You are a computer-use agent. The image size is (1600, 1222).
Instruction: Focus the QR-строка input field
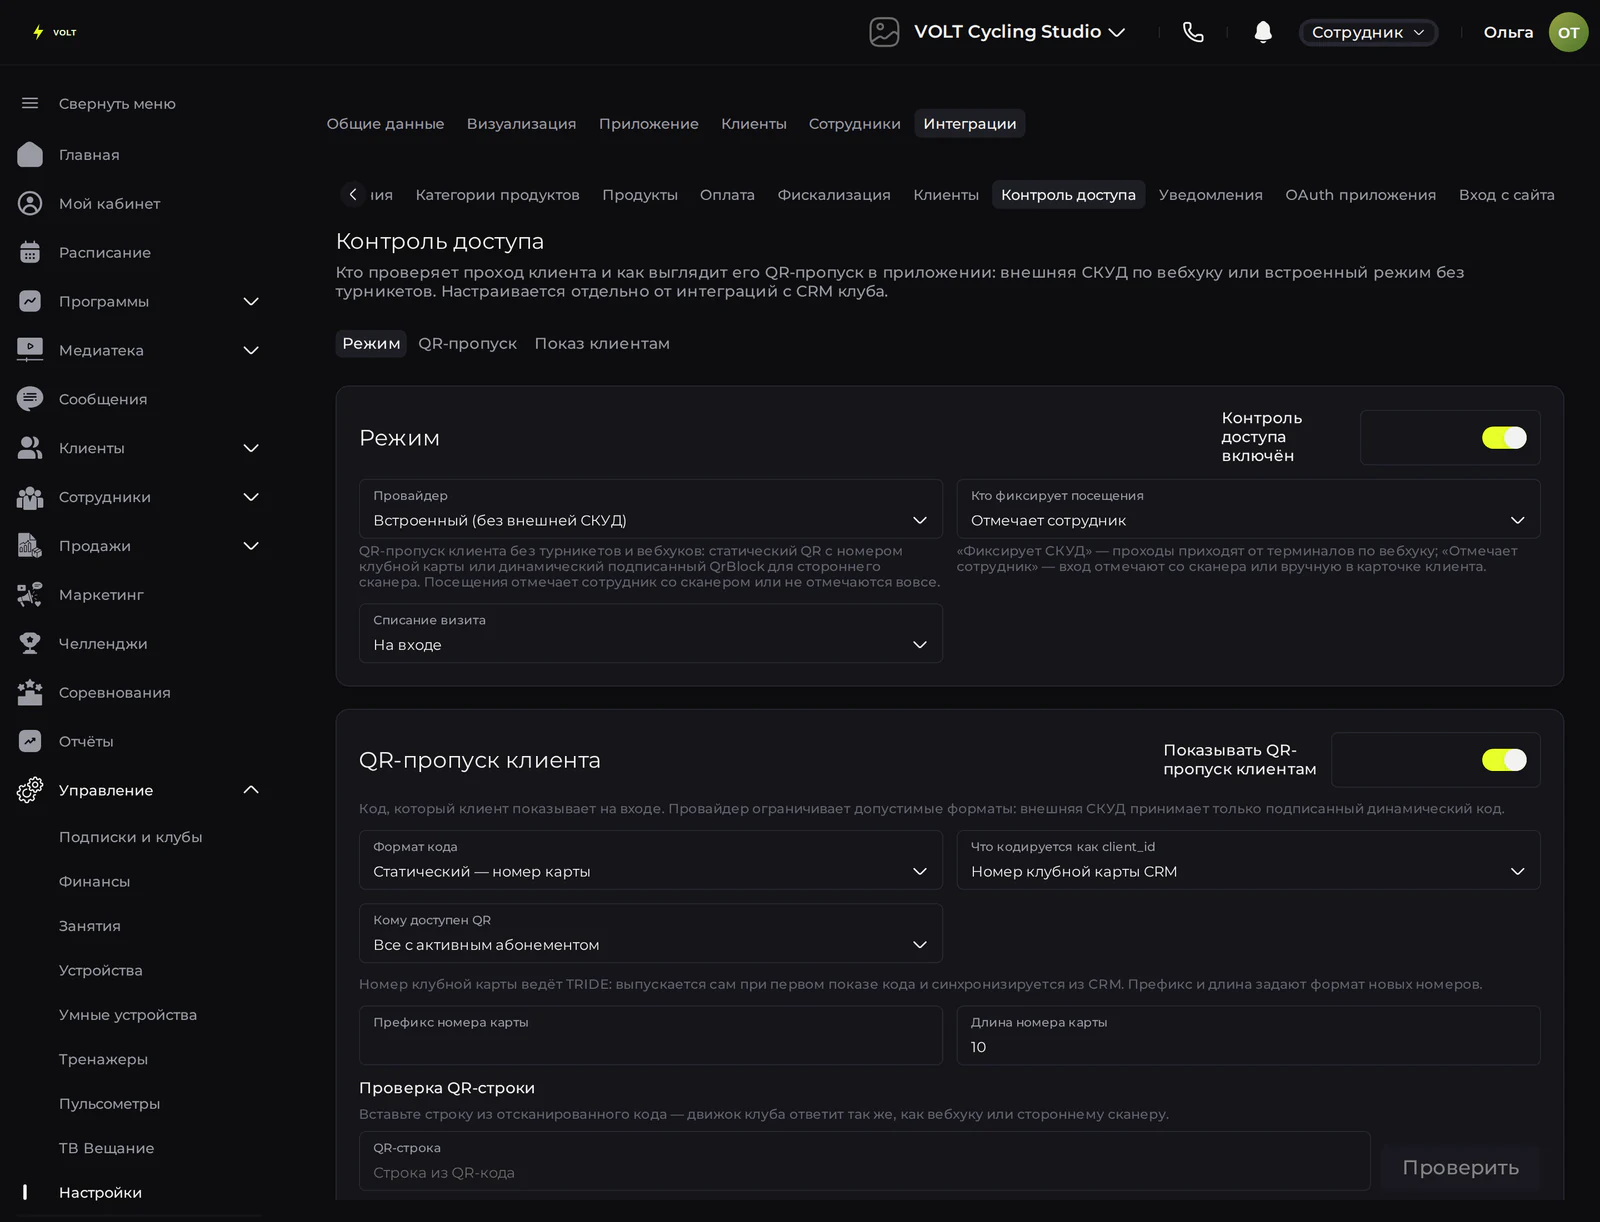point(864,1161)
